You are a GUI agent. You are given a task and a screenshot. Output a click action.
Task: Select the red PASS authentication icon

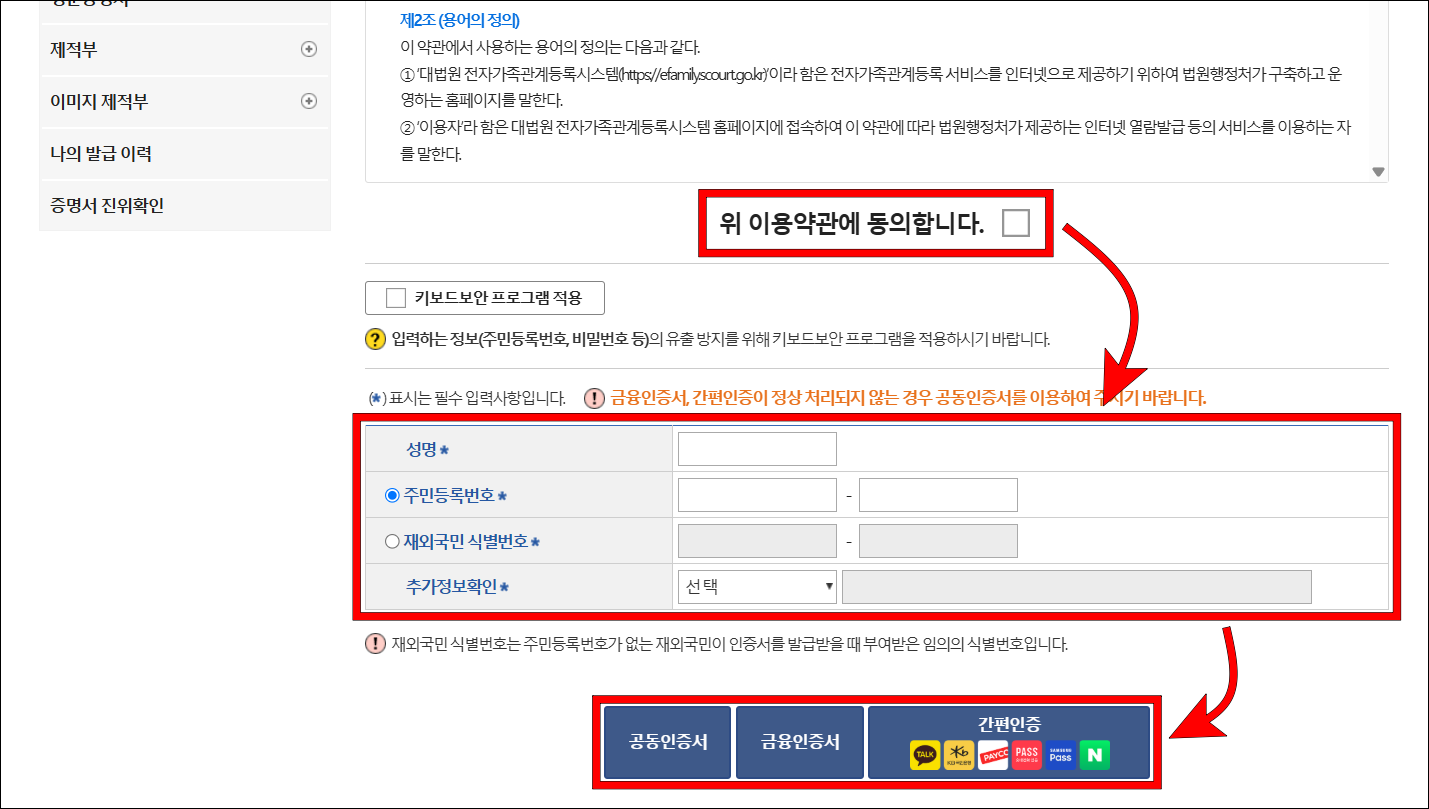click(x=1026, y=755)
